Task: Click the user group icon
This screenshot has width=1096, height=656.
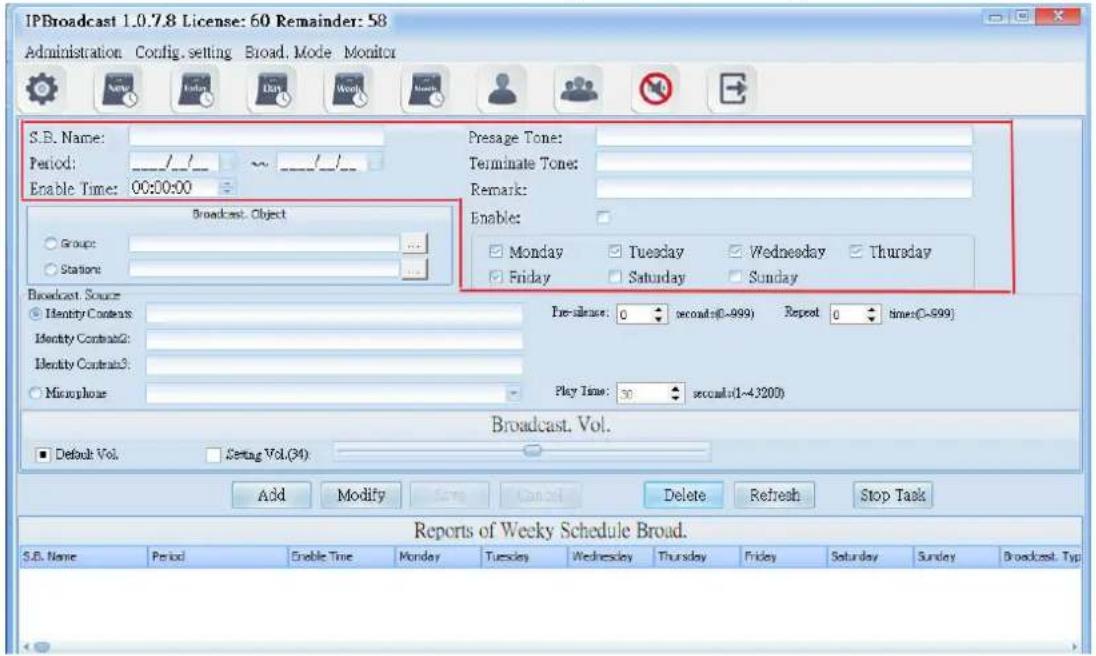Action: [x=579, y=89]
